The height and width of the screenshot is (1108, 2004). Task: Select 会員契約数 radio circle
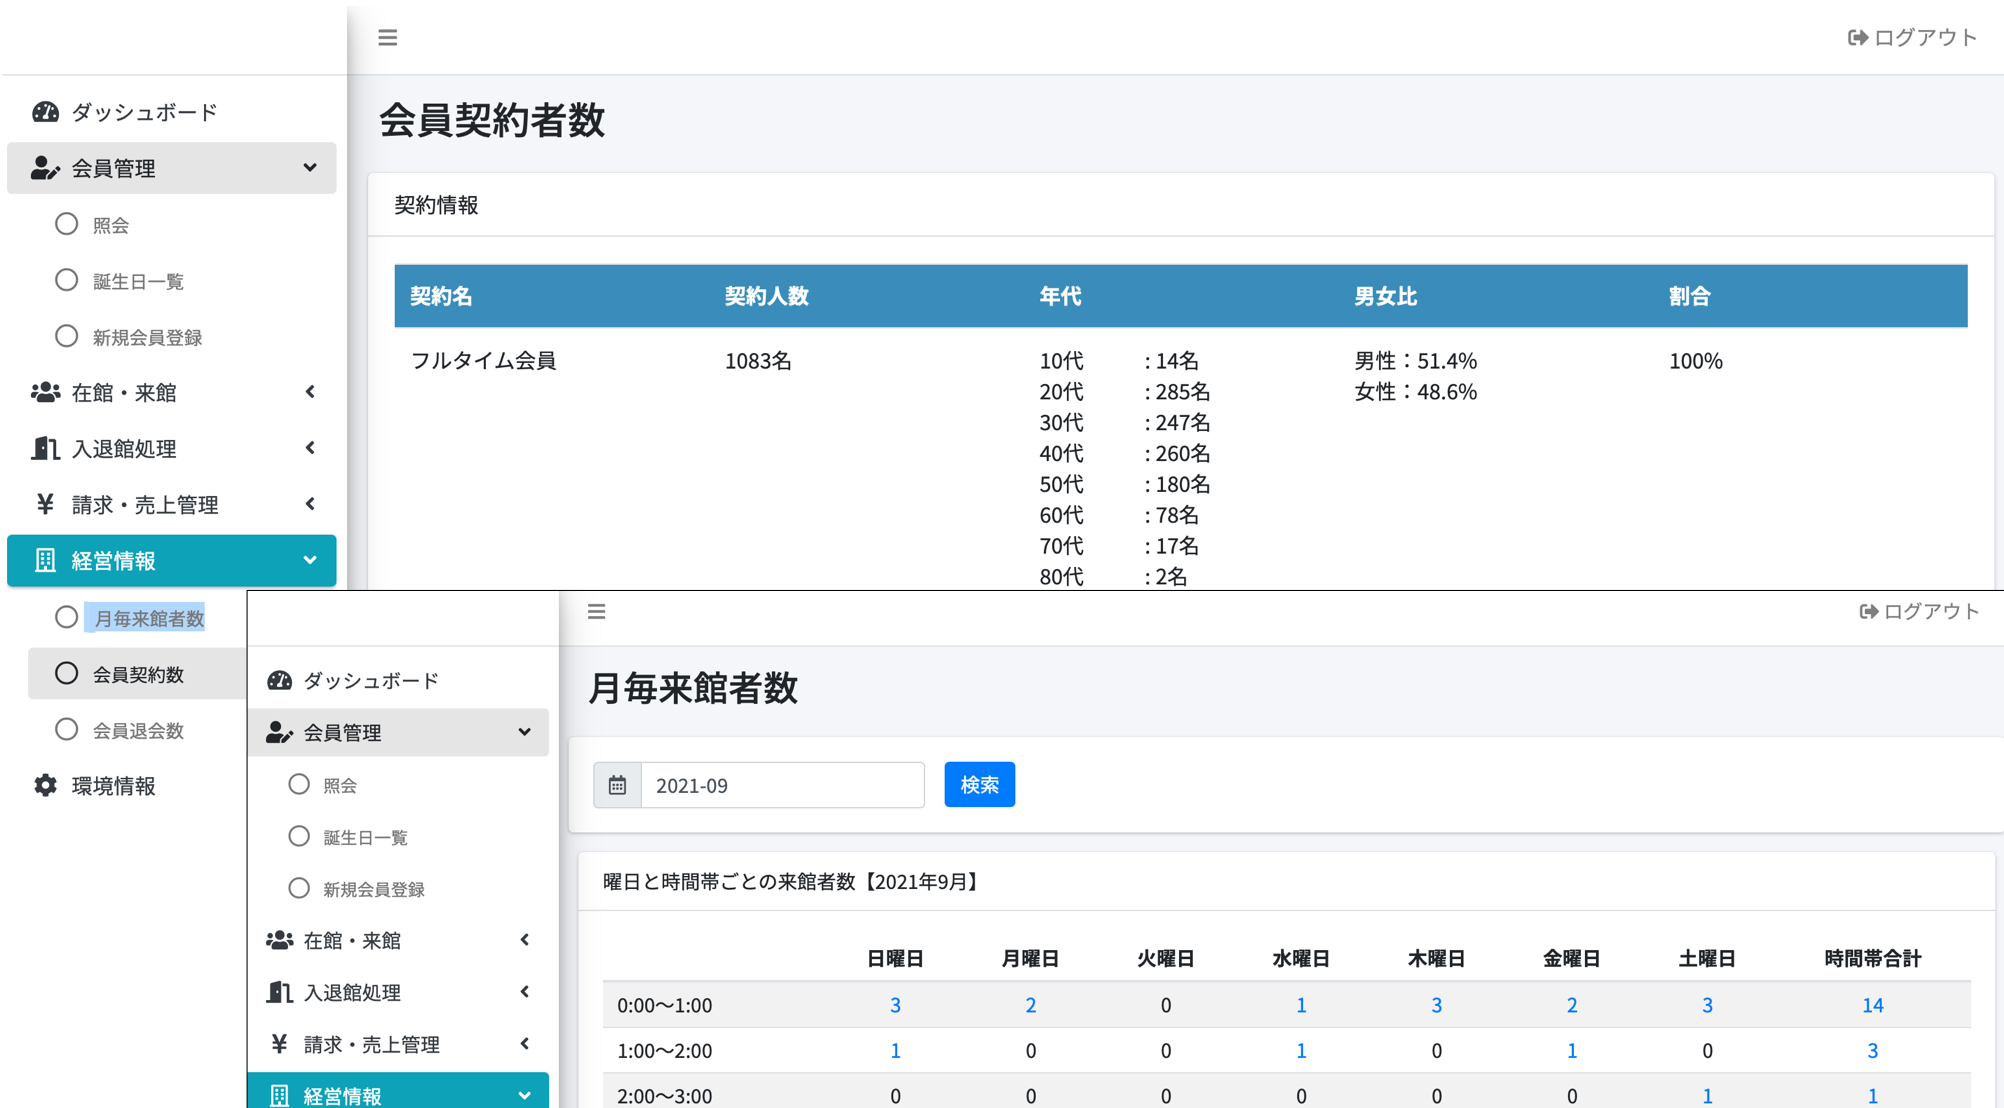pyautogui.click(x=66, y=673)
